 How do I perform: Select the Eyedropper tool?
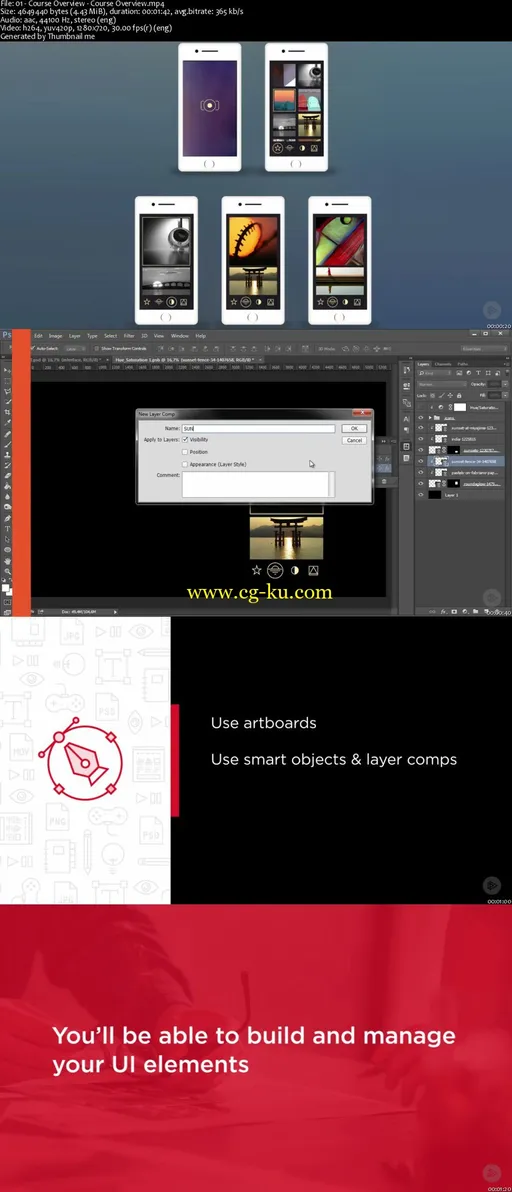pos(8,423)
